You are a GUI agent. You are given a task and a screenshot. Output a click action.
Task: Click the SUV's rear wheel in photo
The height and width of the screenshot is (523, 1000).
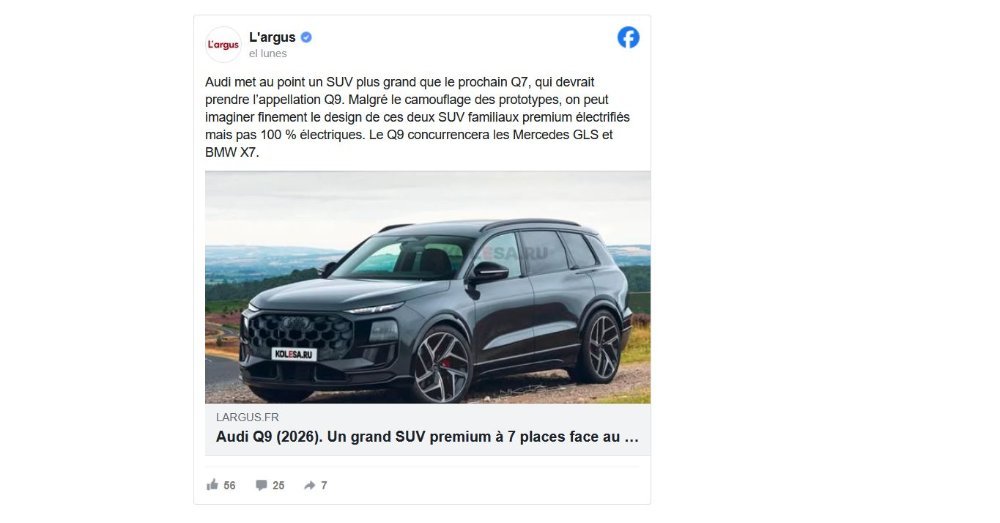pyautogui.click(x=599, y=347)
